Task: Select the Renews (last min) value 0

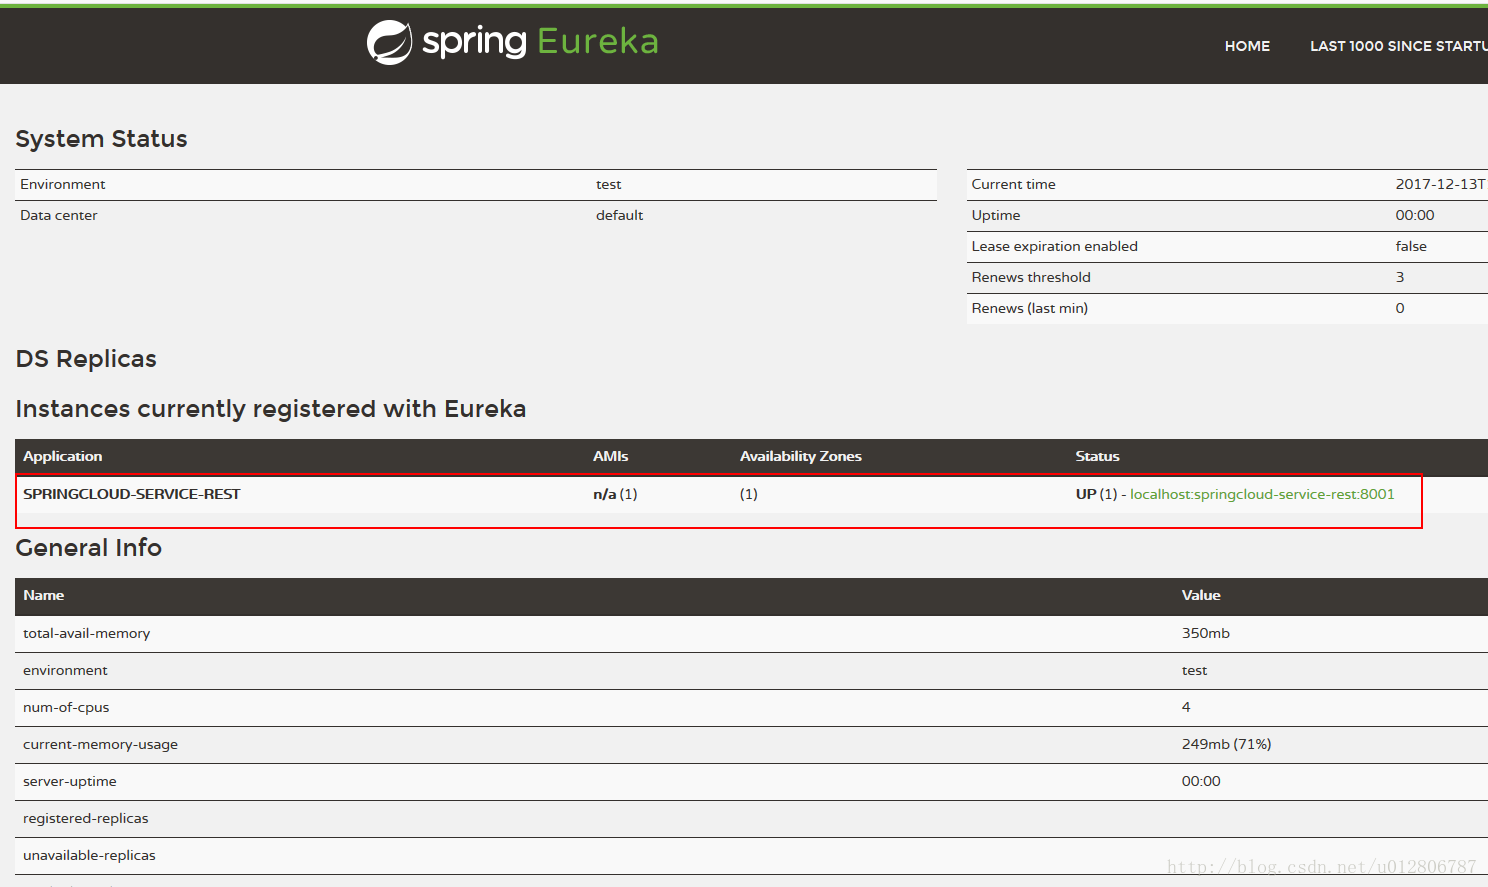Action: (1400, 308)
